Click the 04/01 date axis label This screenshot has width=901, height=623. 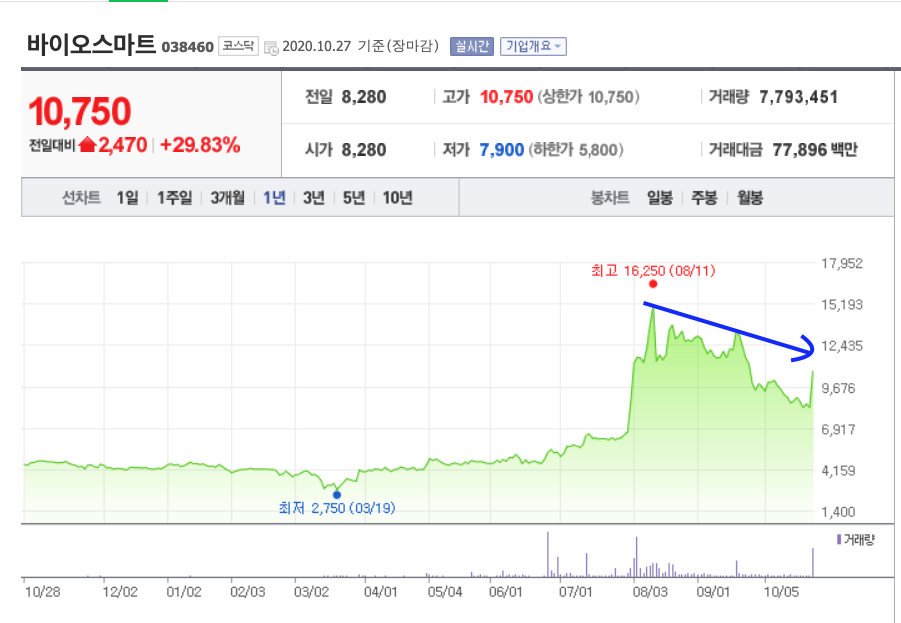click(380, 592)
